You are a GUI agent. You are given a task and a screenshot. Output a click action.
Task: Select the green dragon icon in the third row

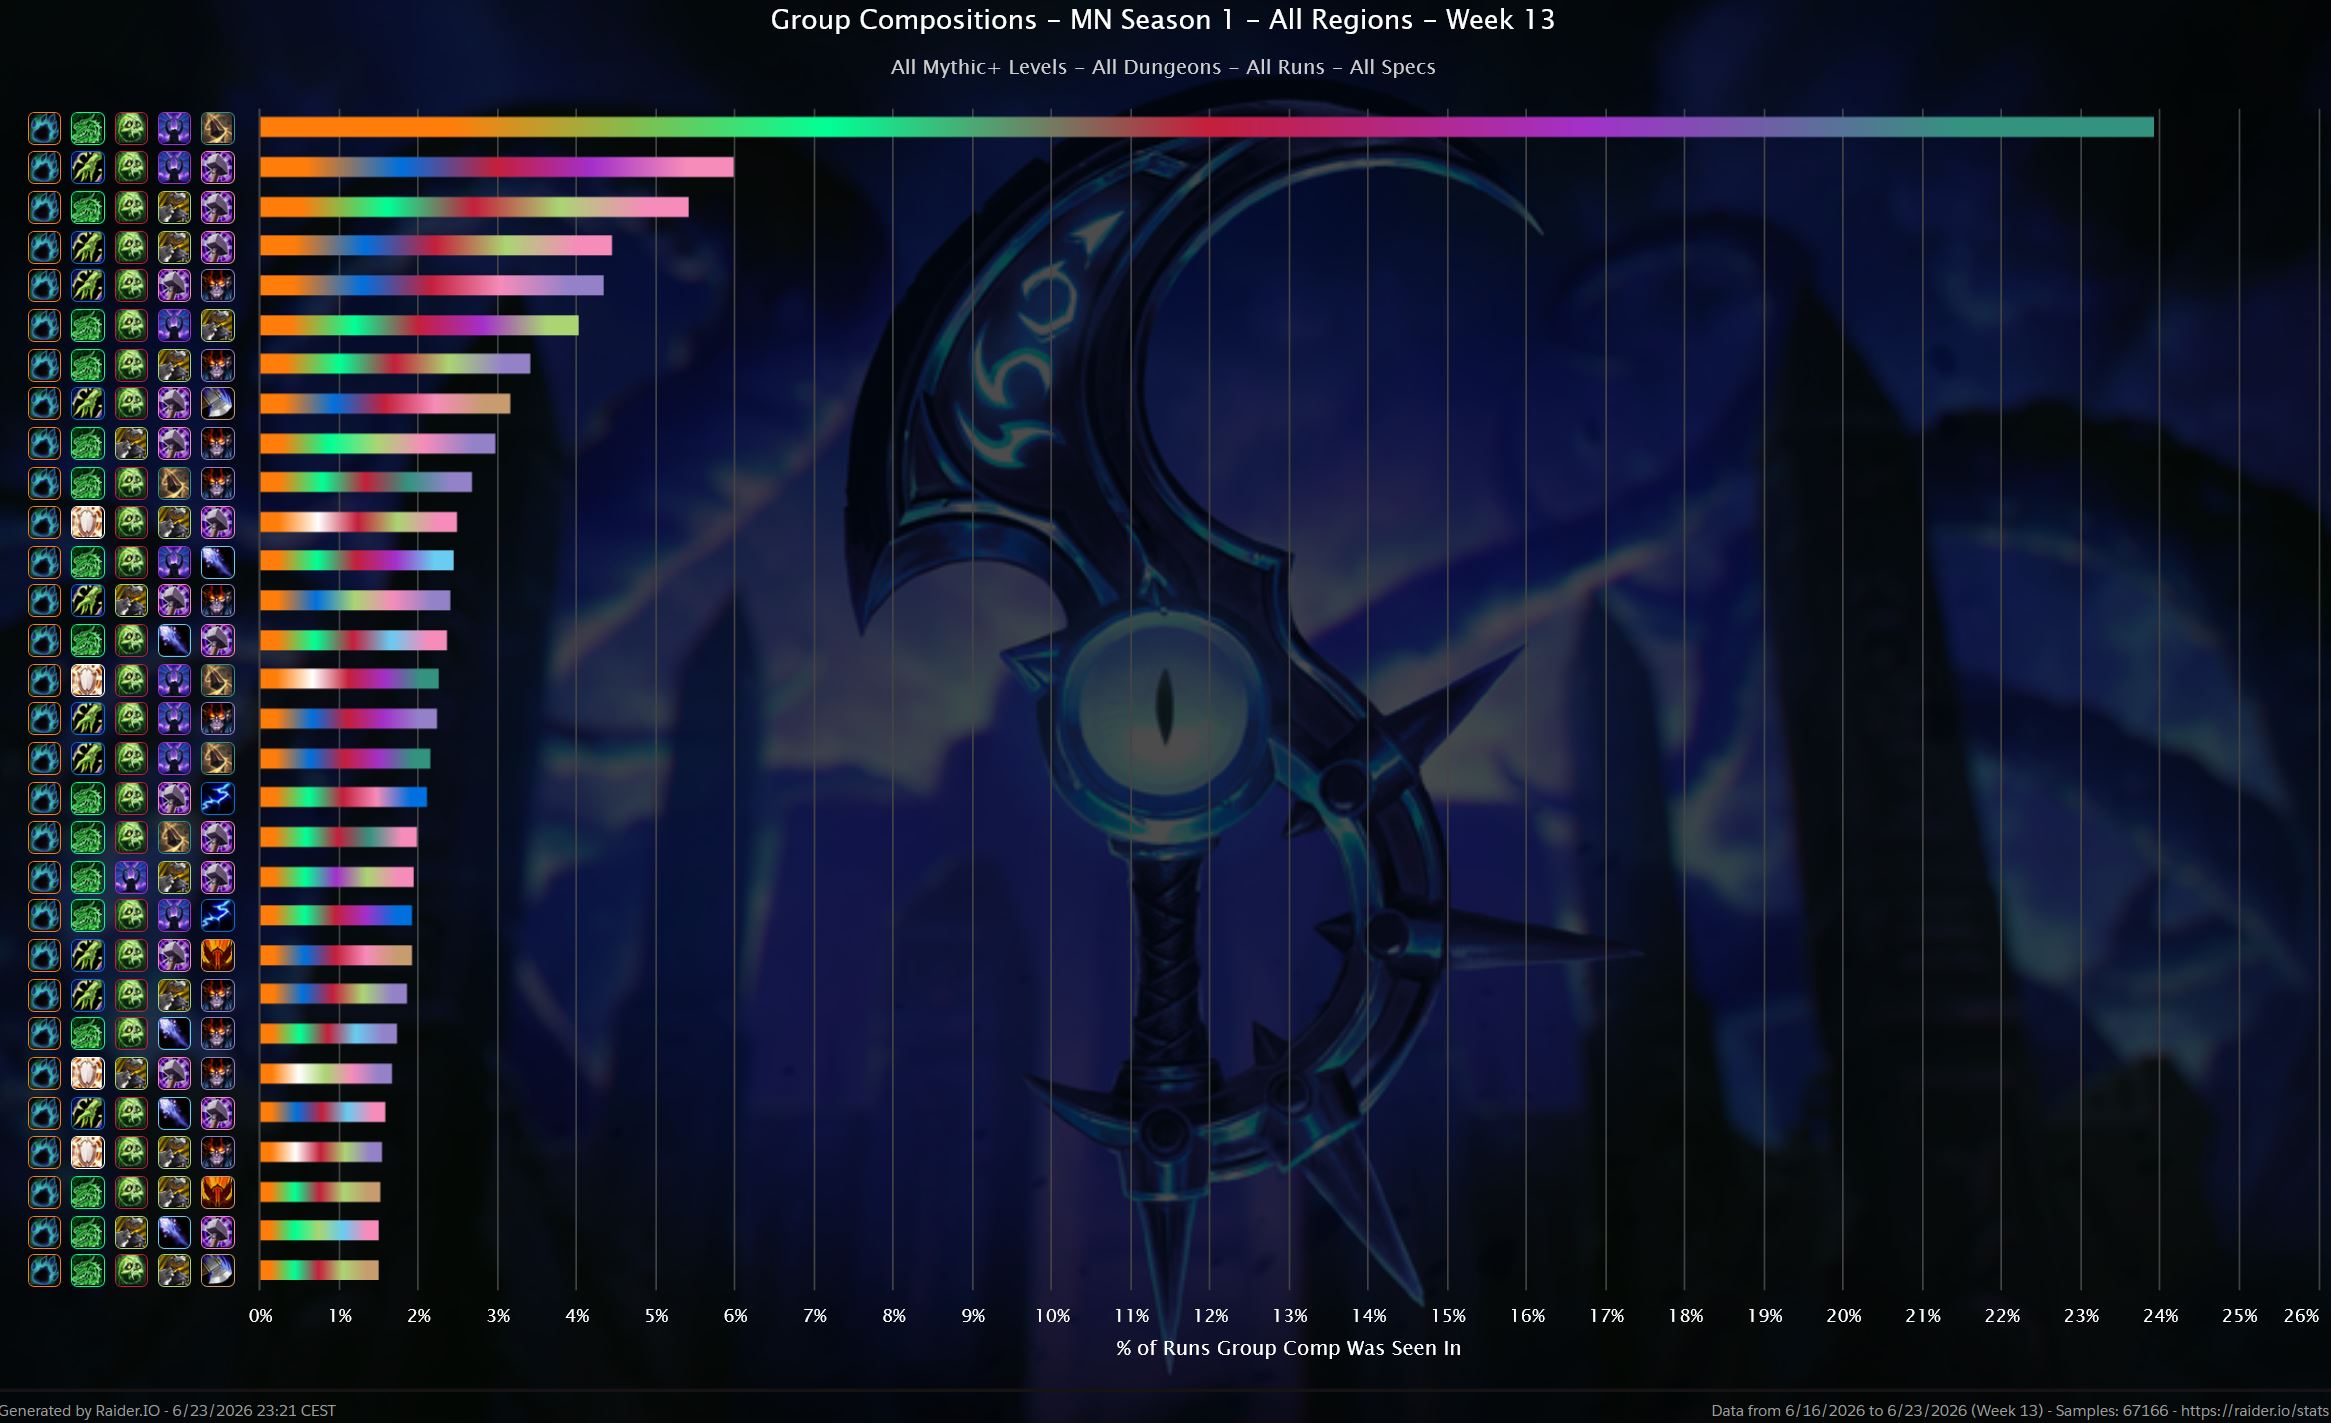tap(87, 207)
